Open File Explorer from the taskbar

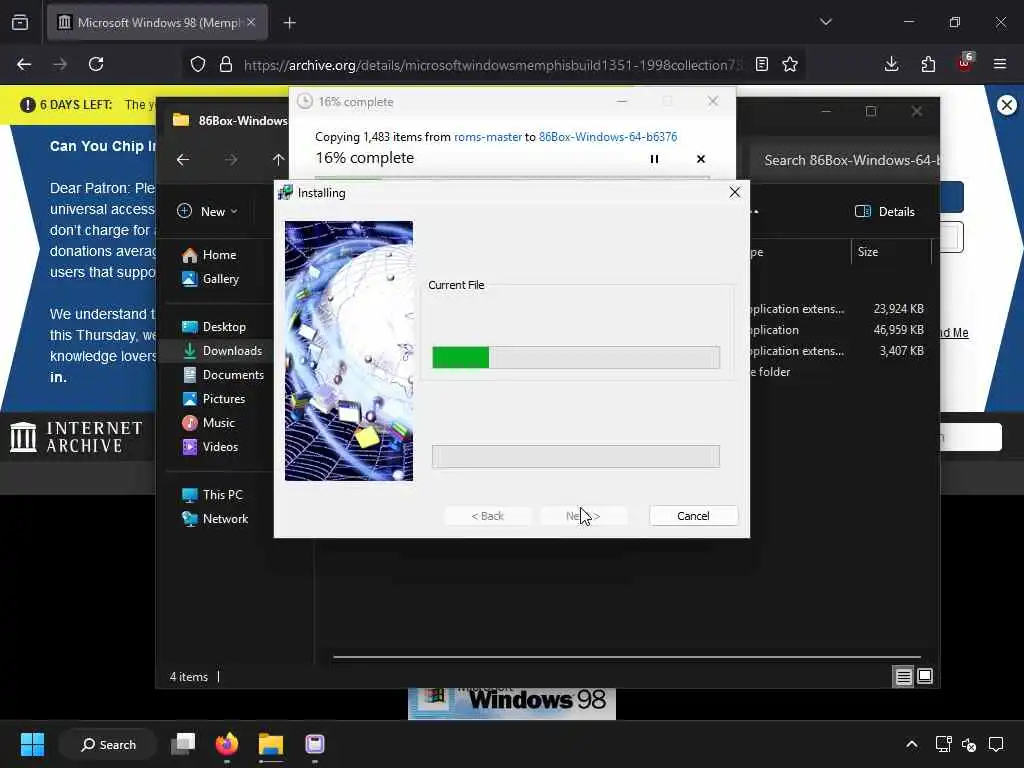pyautogui.click(x=270, y=744)
